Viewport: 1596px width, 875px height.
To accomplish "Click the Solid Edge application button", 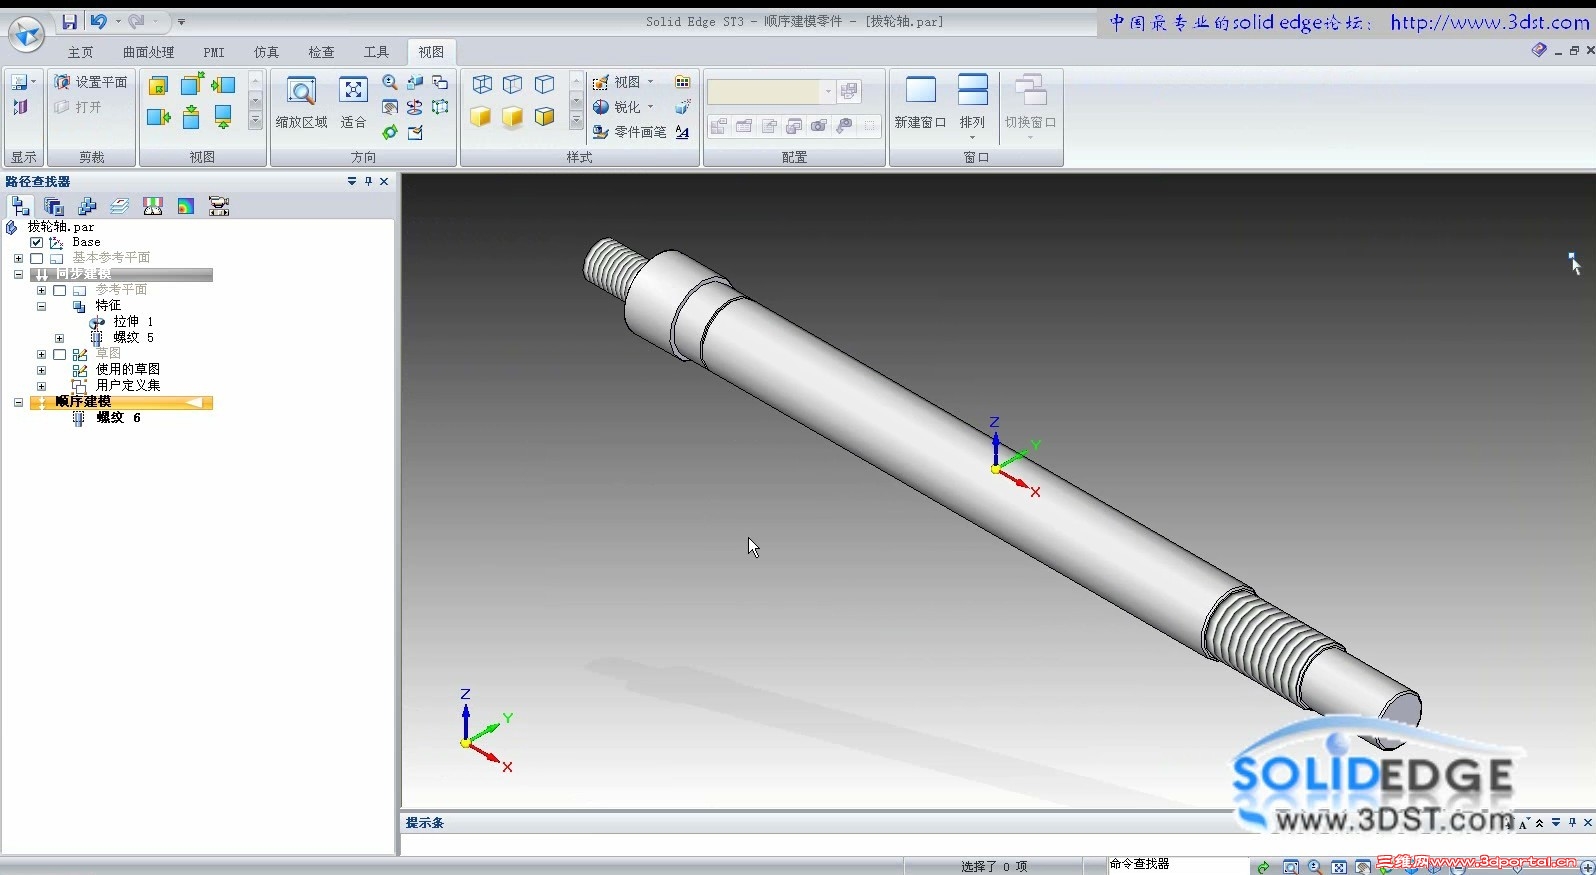I will point(26,35).
